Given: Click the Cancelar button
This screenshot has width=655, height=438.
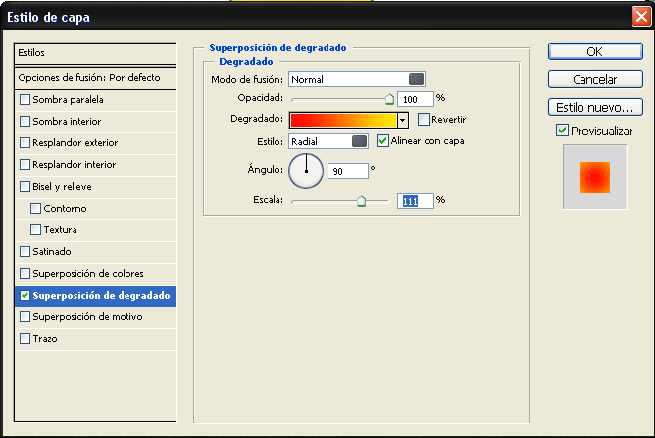Looking at the screenshot, I should click(x=595, y=79).
